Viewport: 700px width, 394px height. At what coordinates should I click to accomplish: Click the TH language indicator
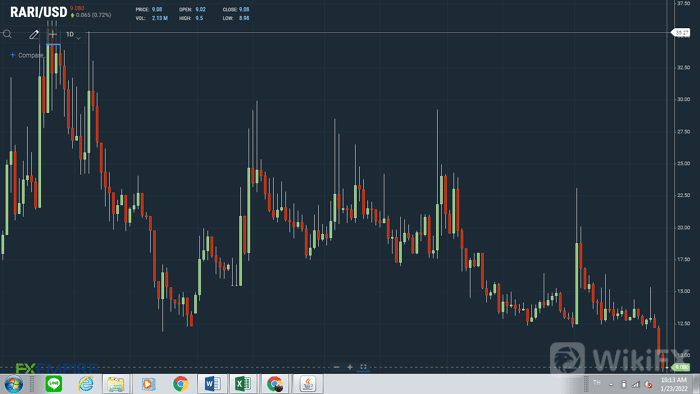pyautogui.click(x=597, y=383)
